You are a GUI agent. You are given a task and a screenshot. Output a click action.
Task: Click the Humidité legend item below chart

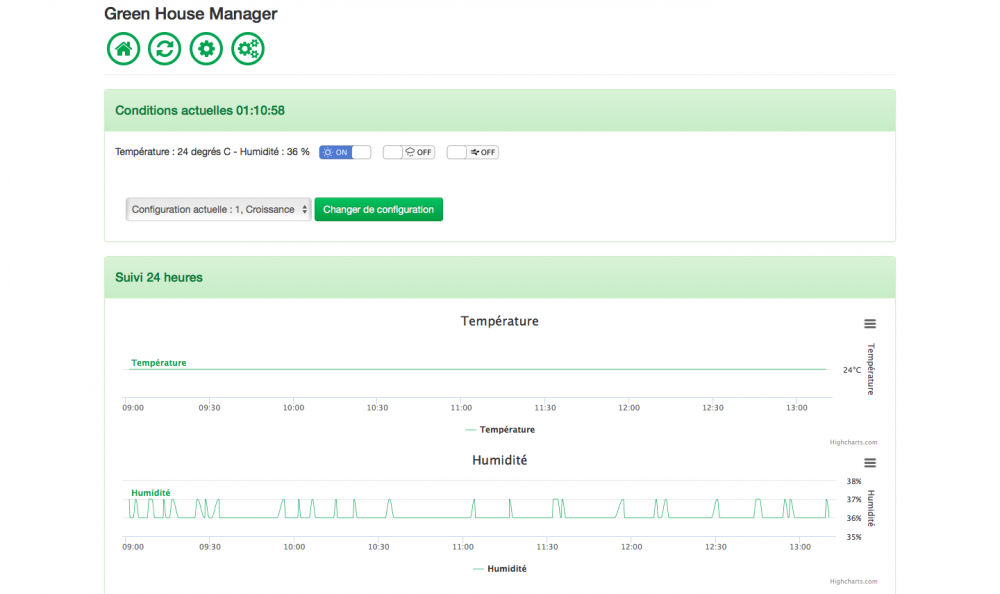pyautogui.click(x=500, y=569)
